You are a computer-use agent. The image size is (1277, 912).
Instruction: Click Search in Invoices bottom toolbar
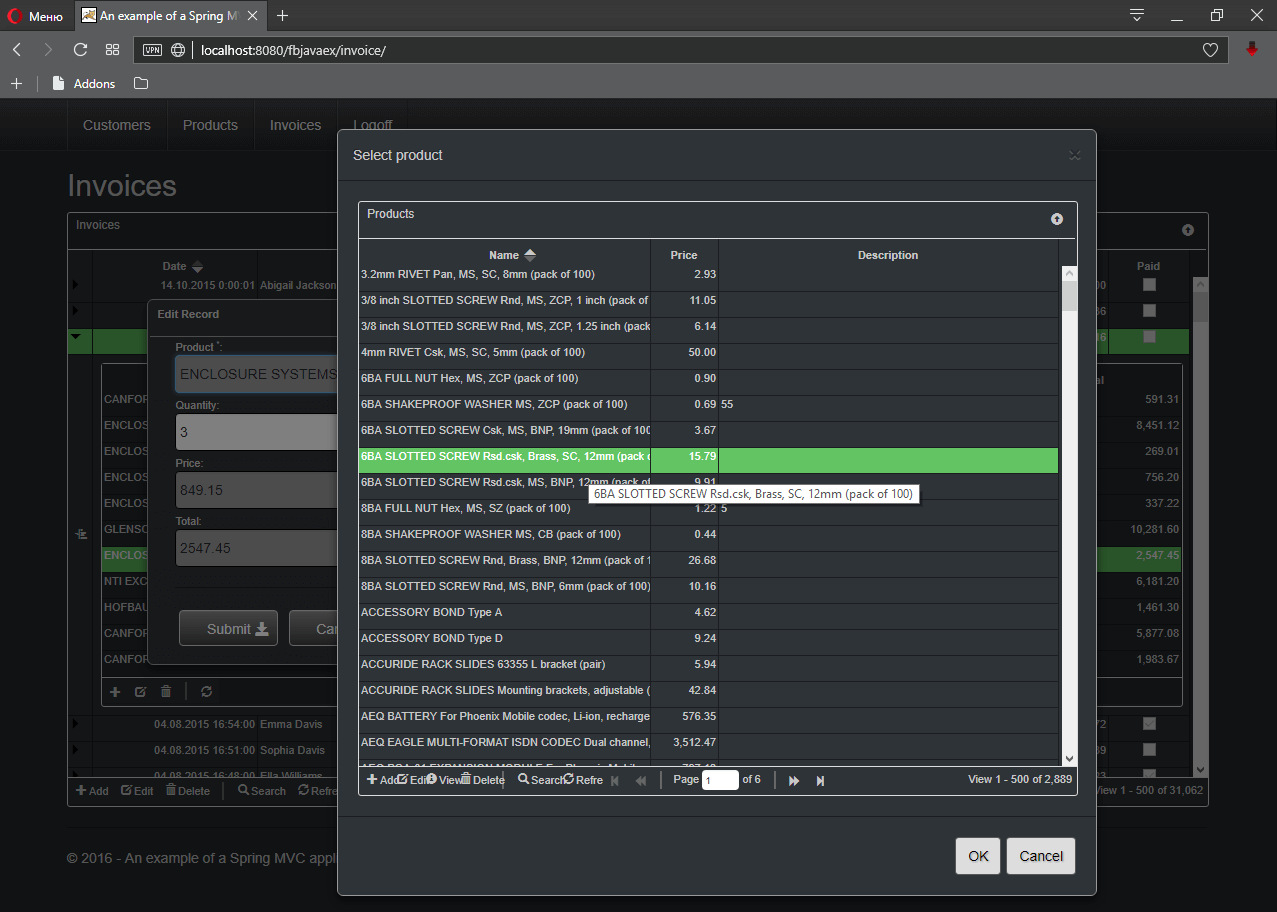[x=262, y=791]
